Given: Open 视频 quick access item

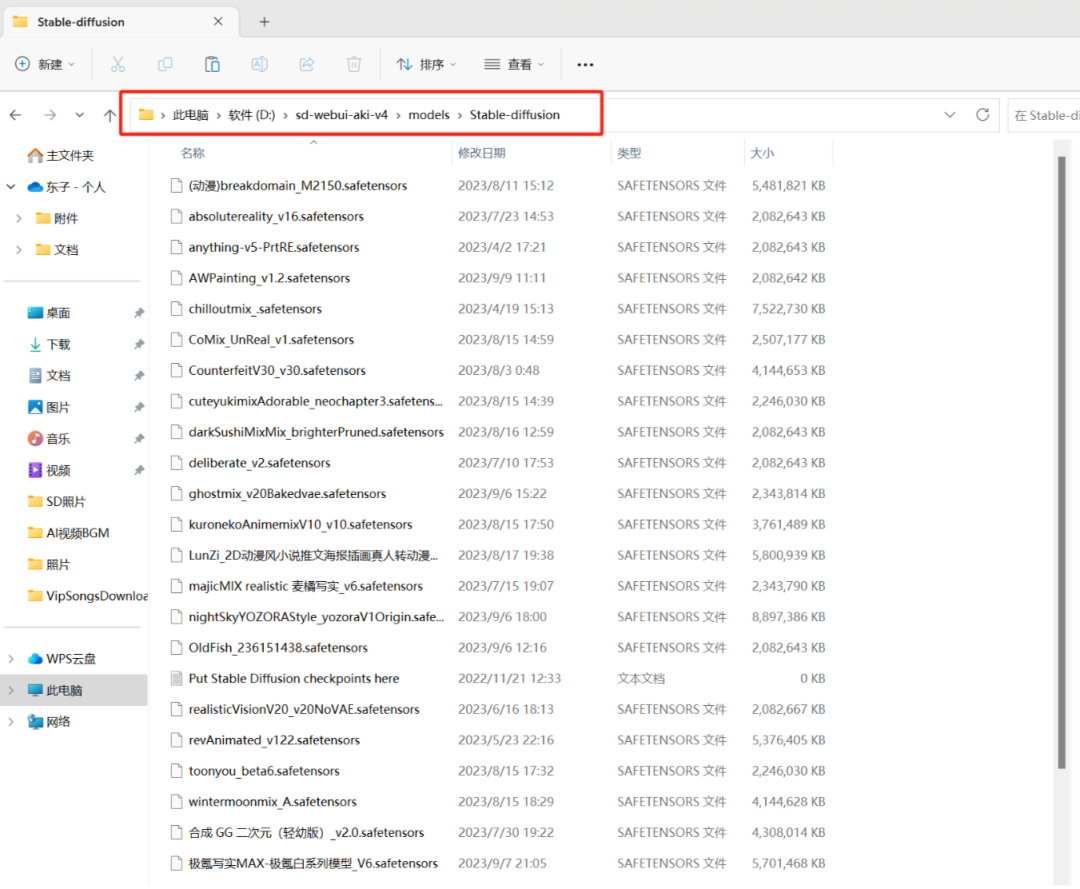Looking at the screenshot, I should tap(49, 470).
